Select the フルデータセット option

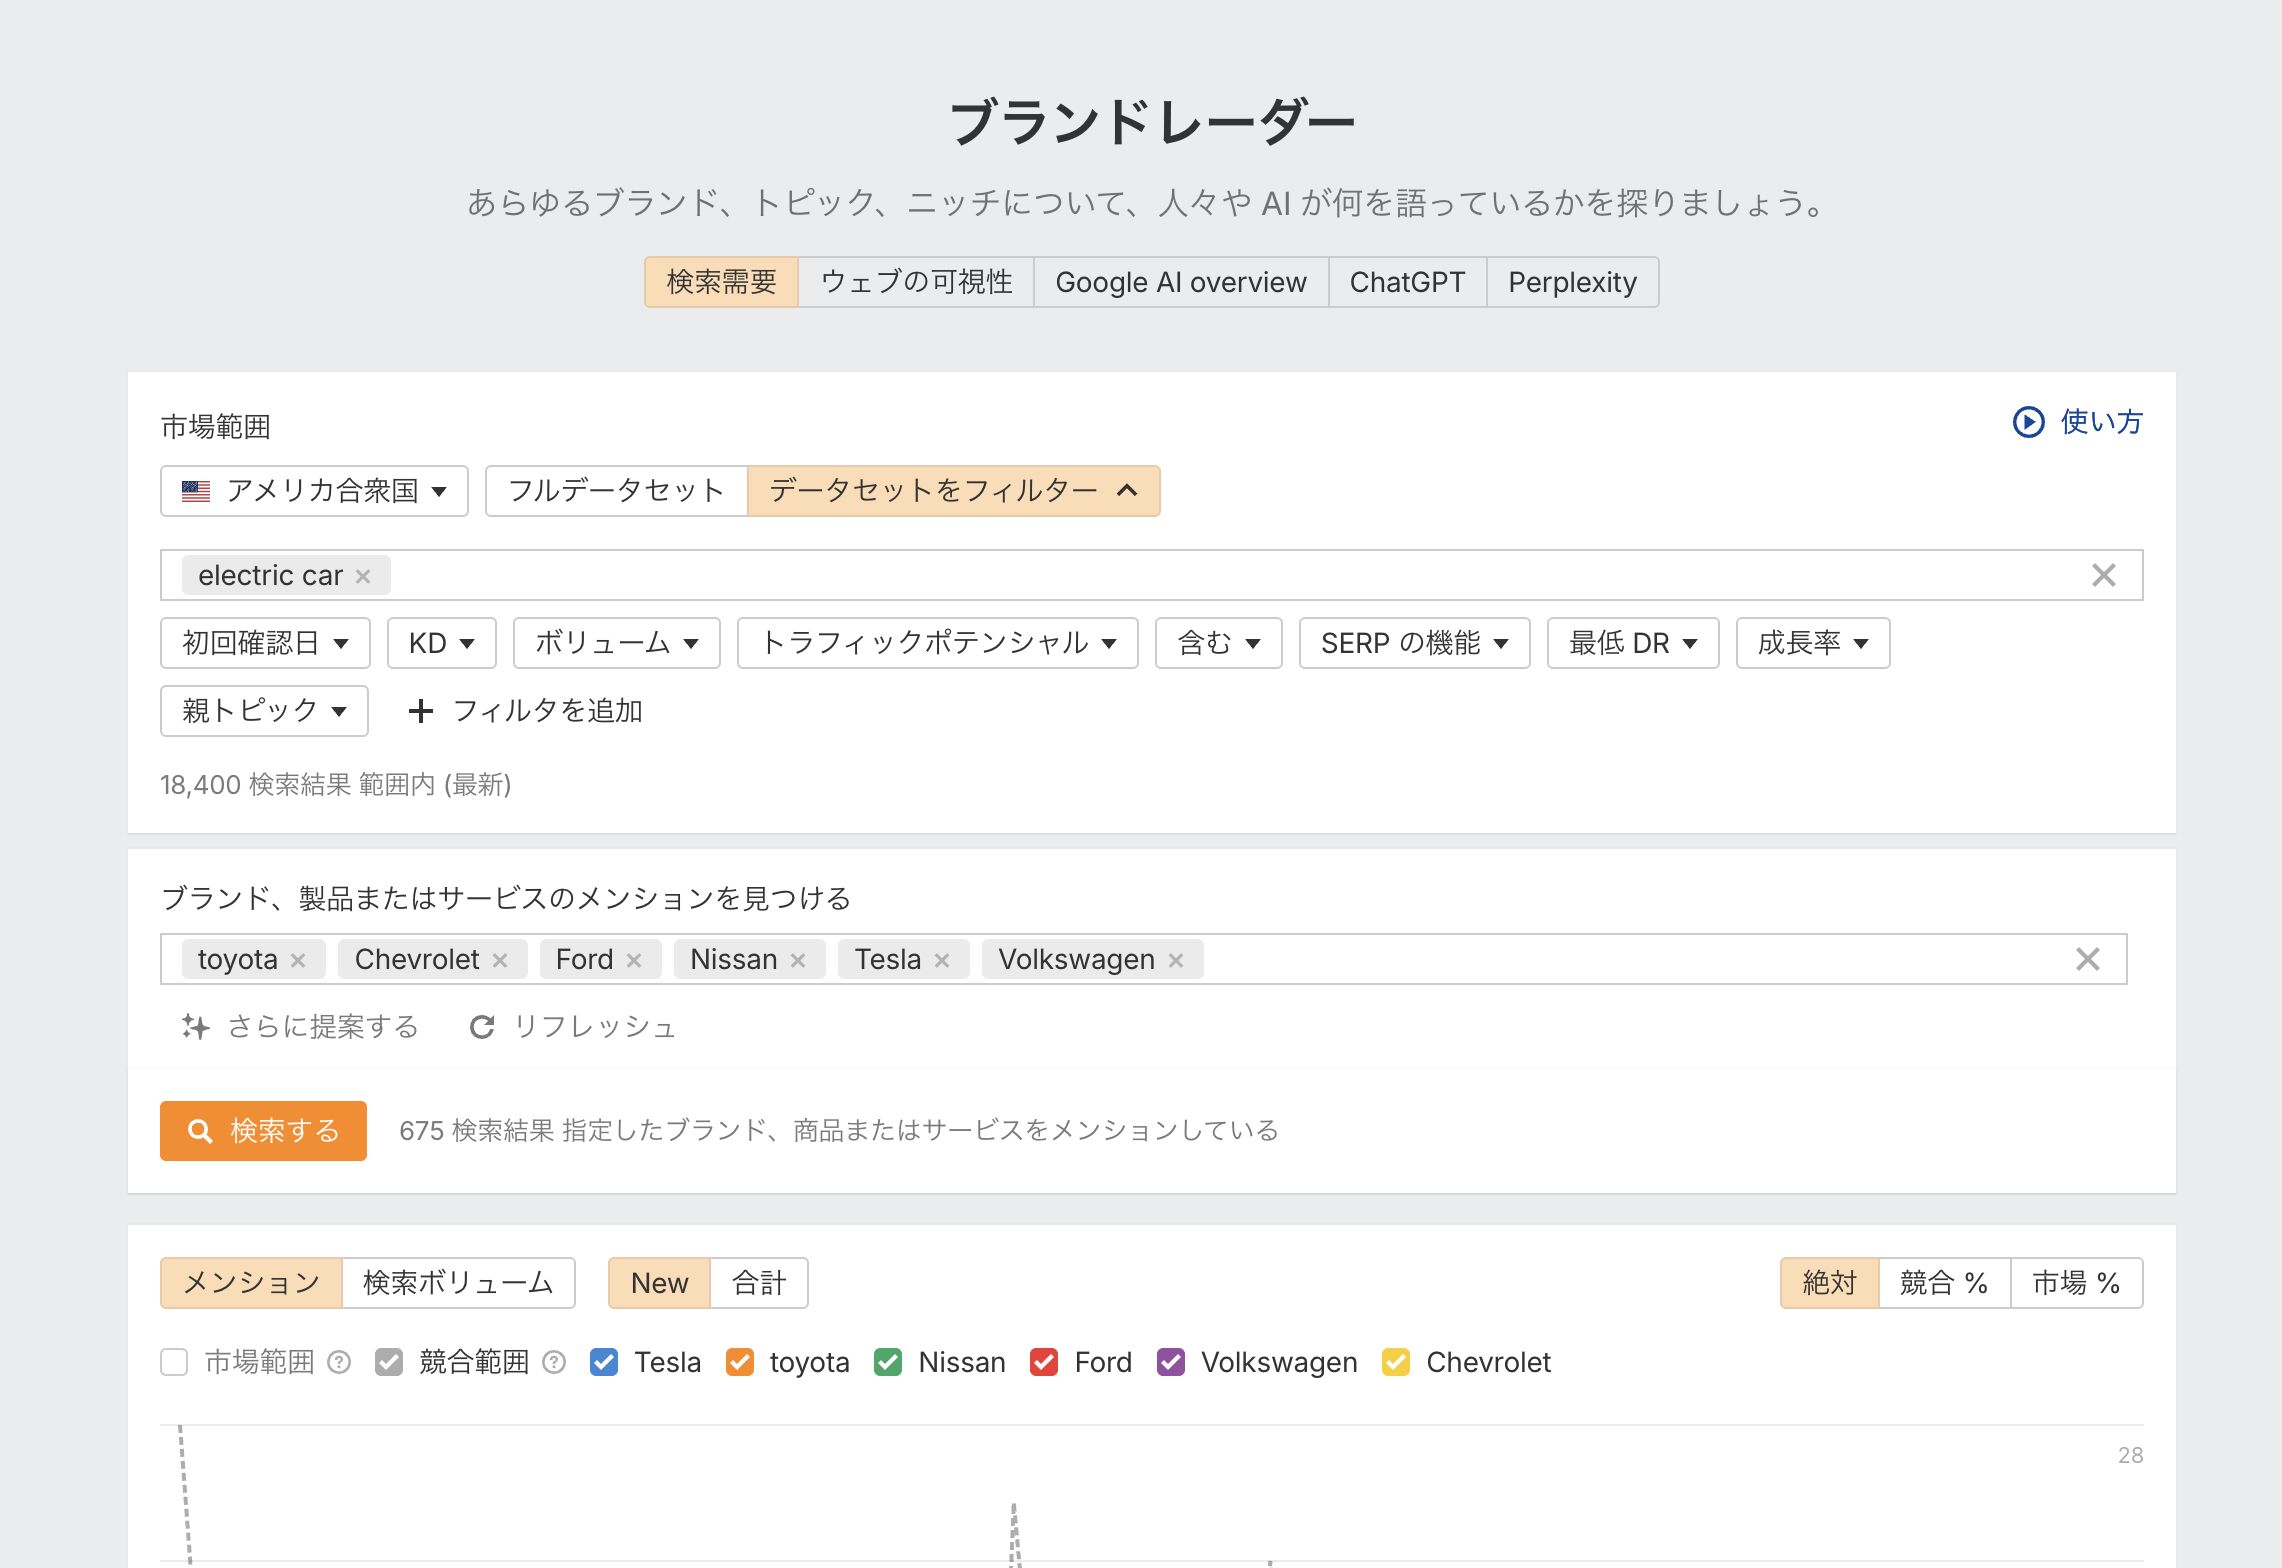pos(617,491)
